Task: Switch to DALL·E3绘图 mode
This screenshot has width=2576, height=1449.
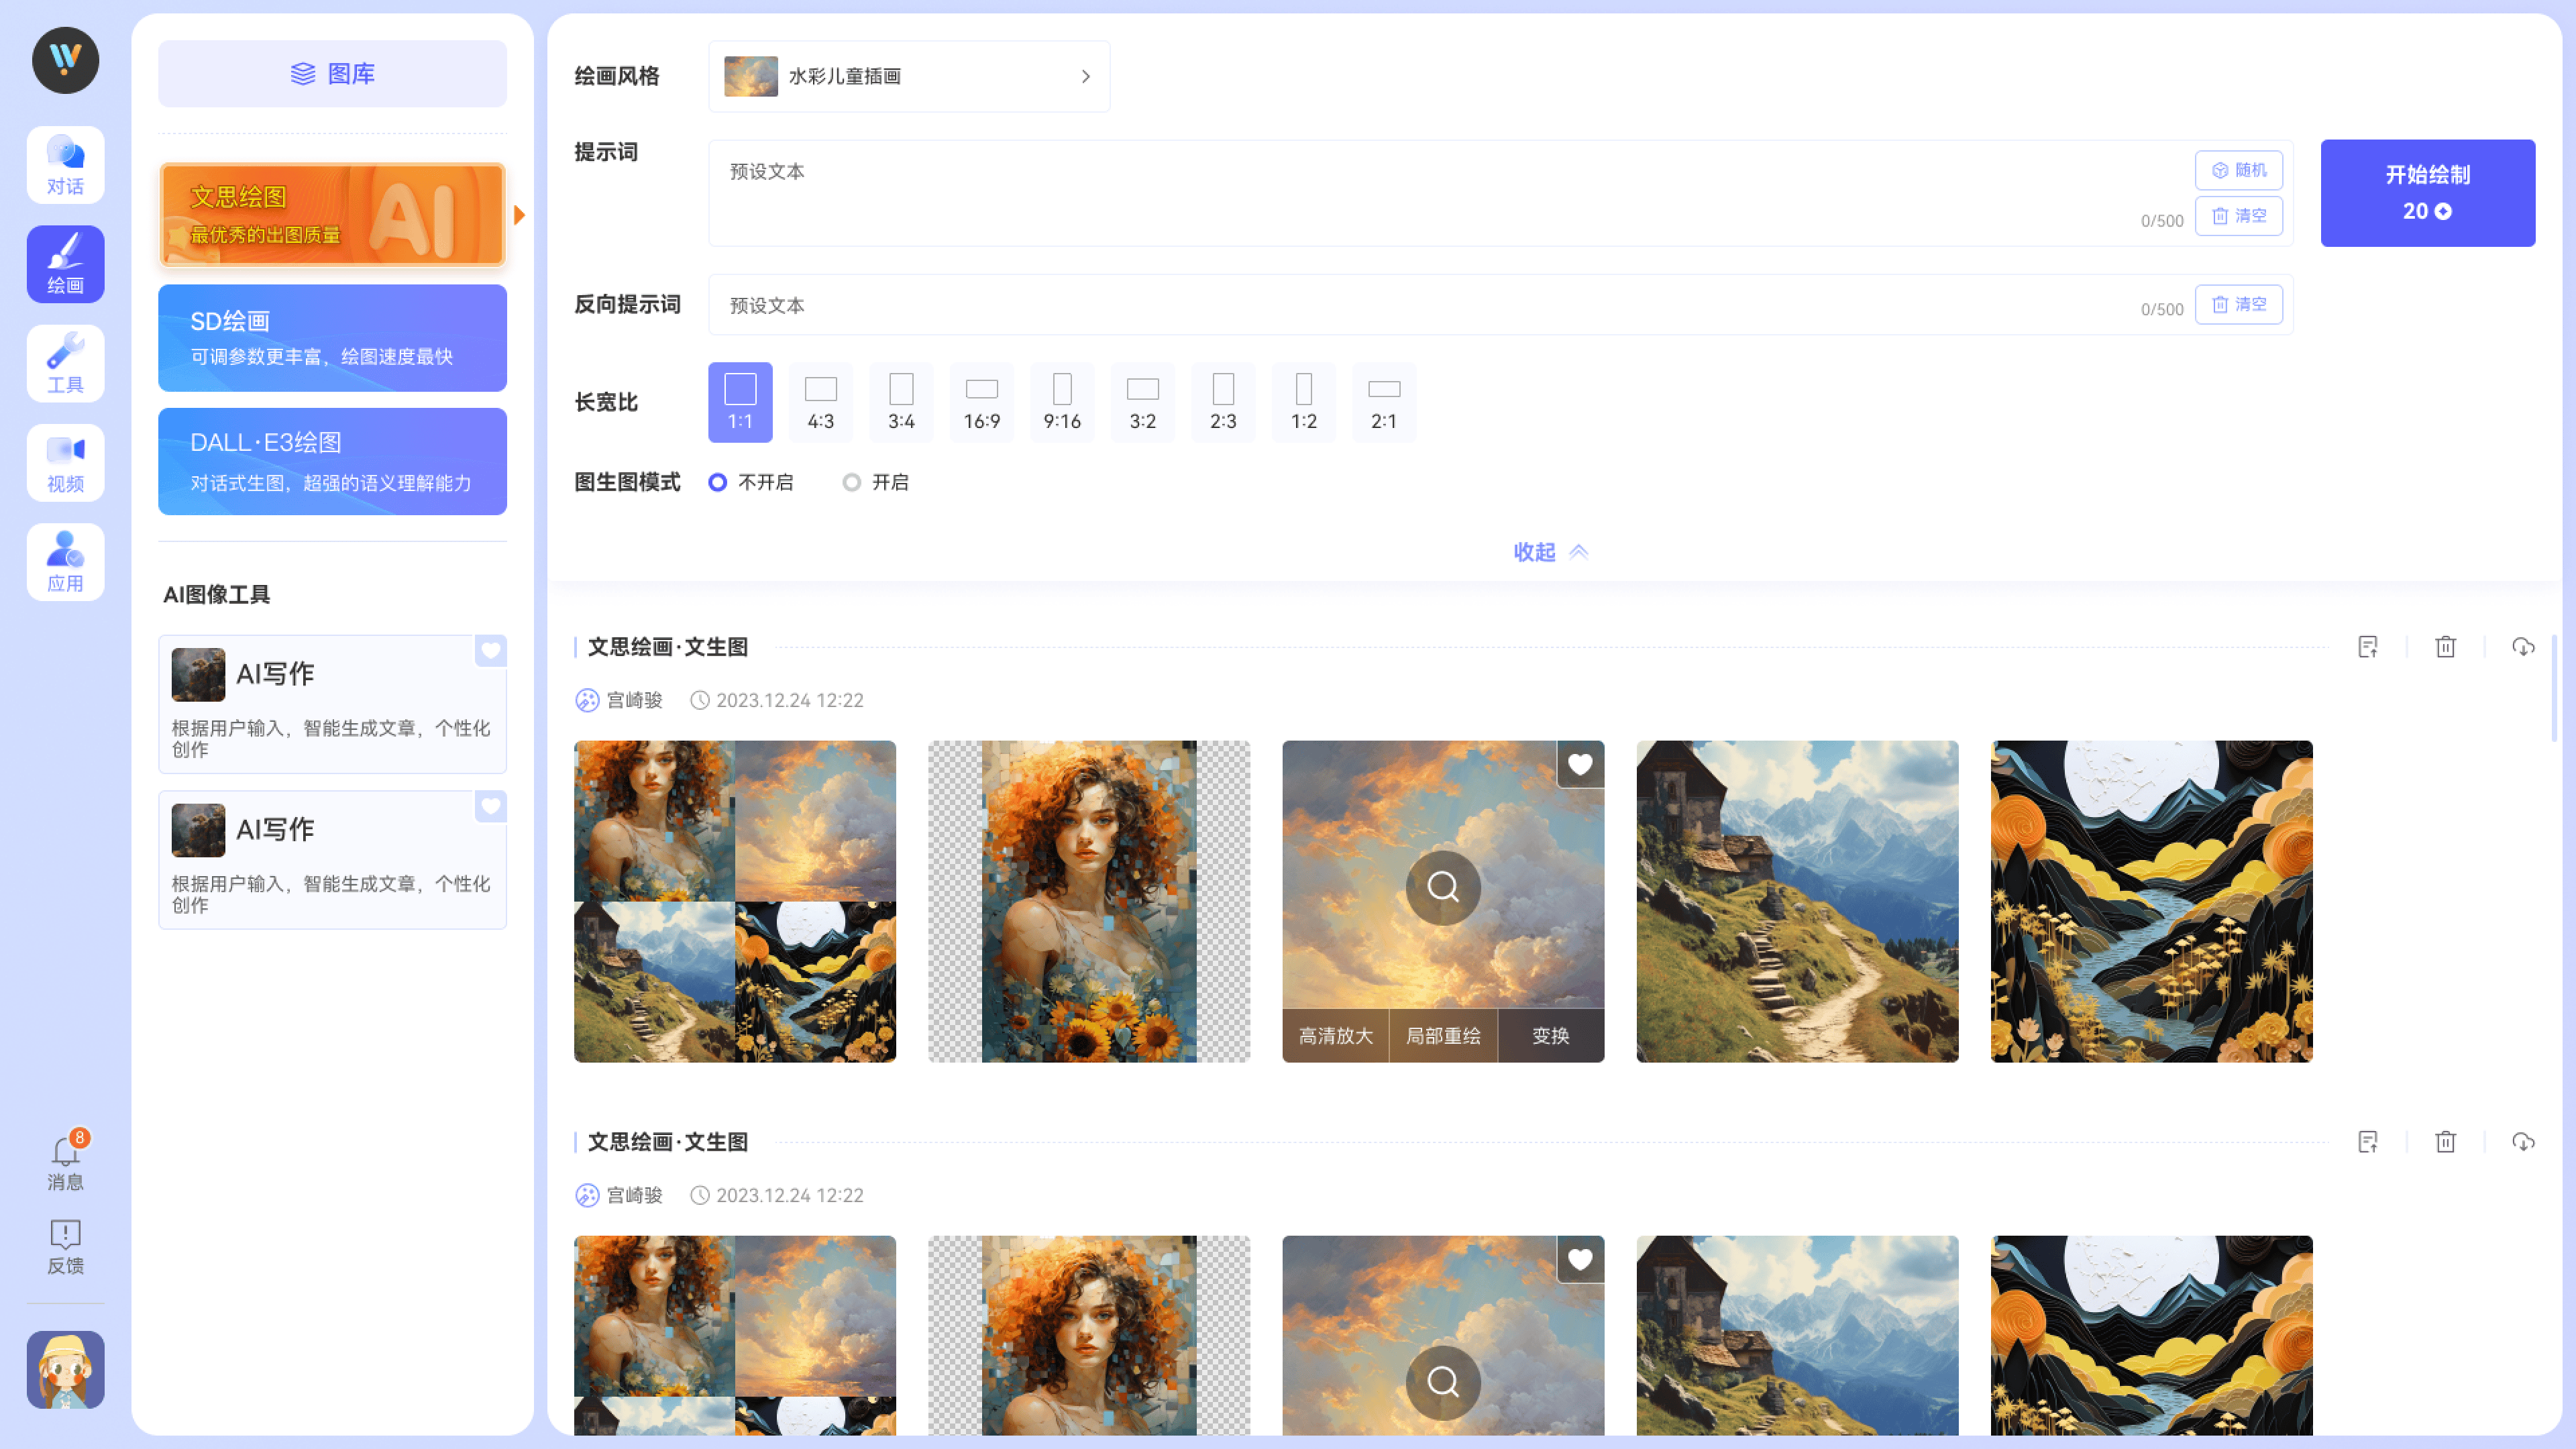Action: pyautogui.click(x=332, y=461)
